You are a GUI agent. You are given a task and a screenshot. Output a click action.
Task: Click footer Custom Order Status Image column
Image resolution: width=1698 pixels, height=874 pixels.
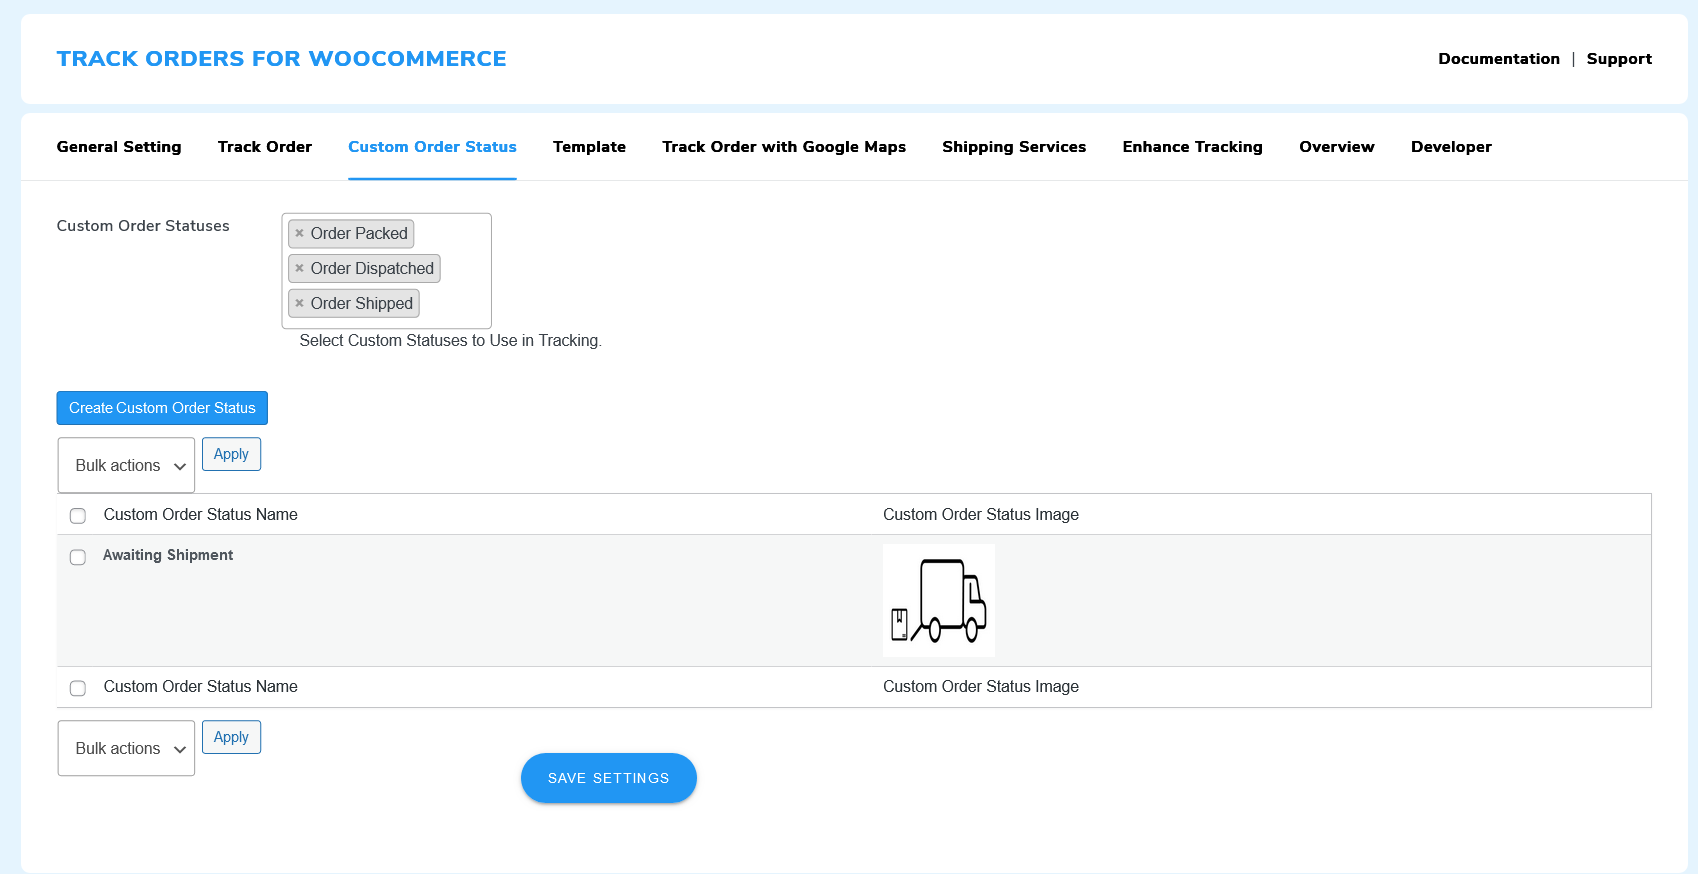coord(981,686)
